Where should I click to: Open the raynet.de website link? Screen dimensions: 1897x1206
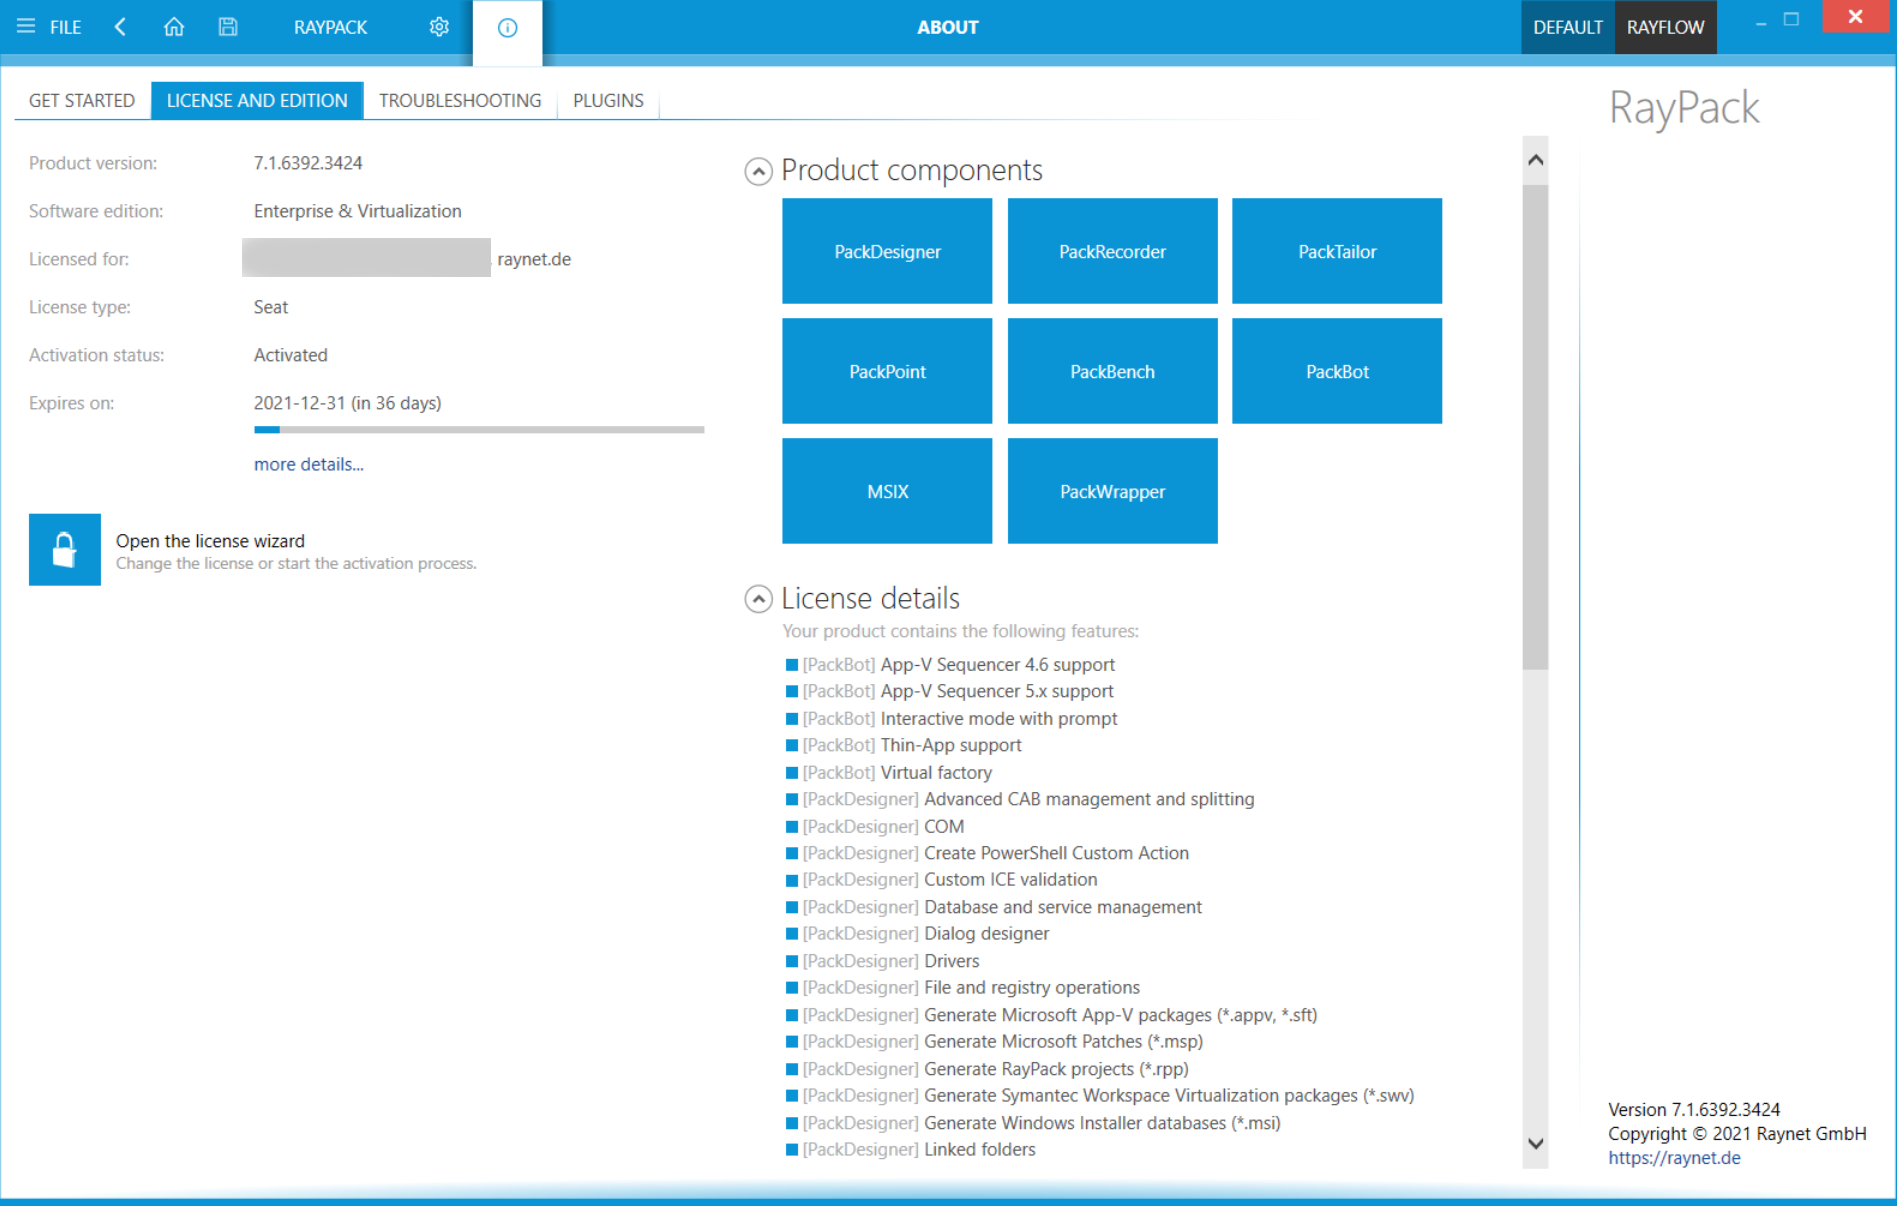[x=1674, y=1158]
